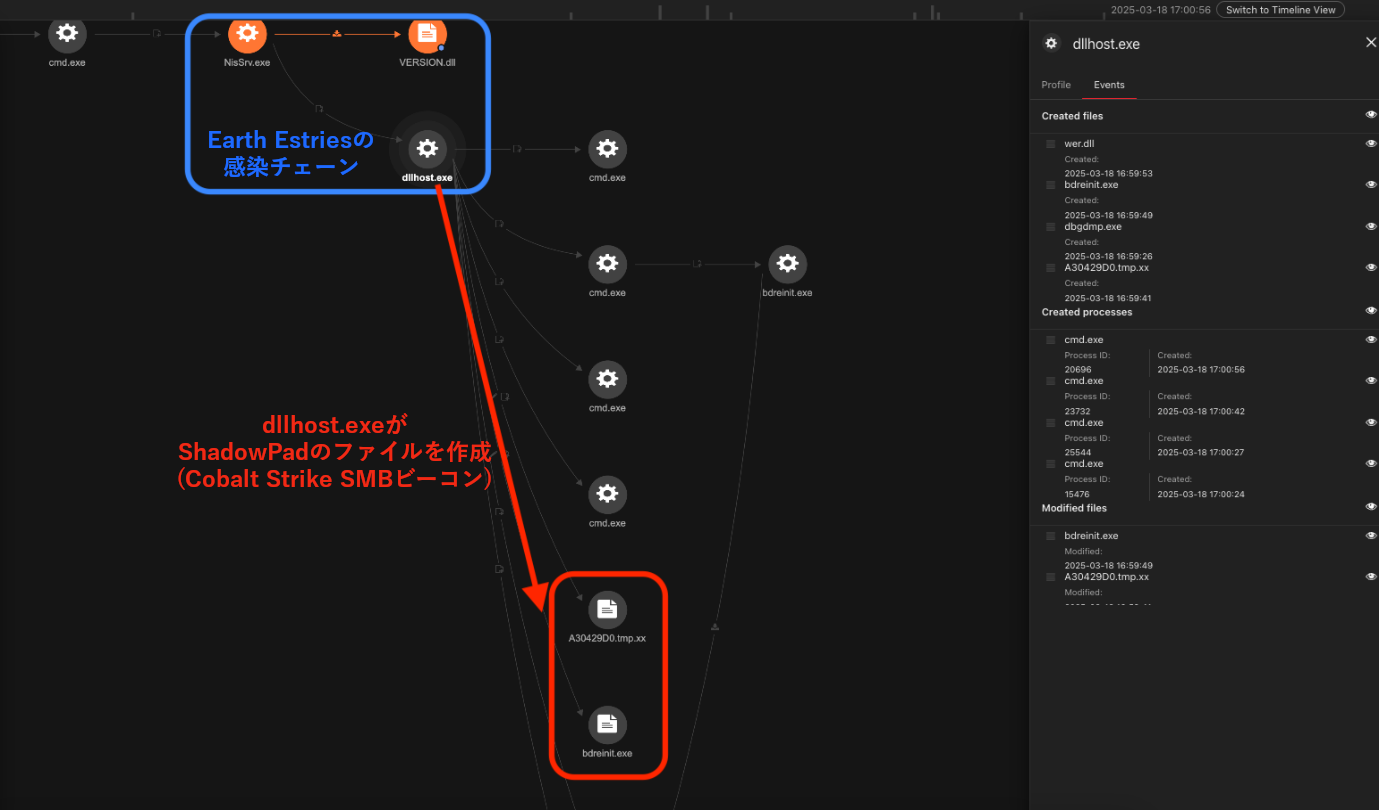Toggle visibility of Created processes section

[x=1371, y=311]
